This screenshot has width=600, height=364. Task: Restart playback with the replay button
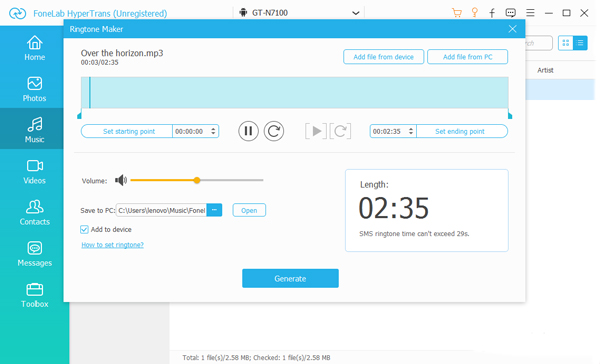click(x=274, y=131)
